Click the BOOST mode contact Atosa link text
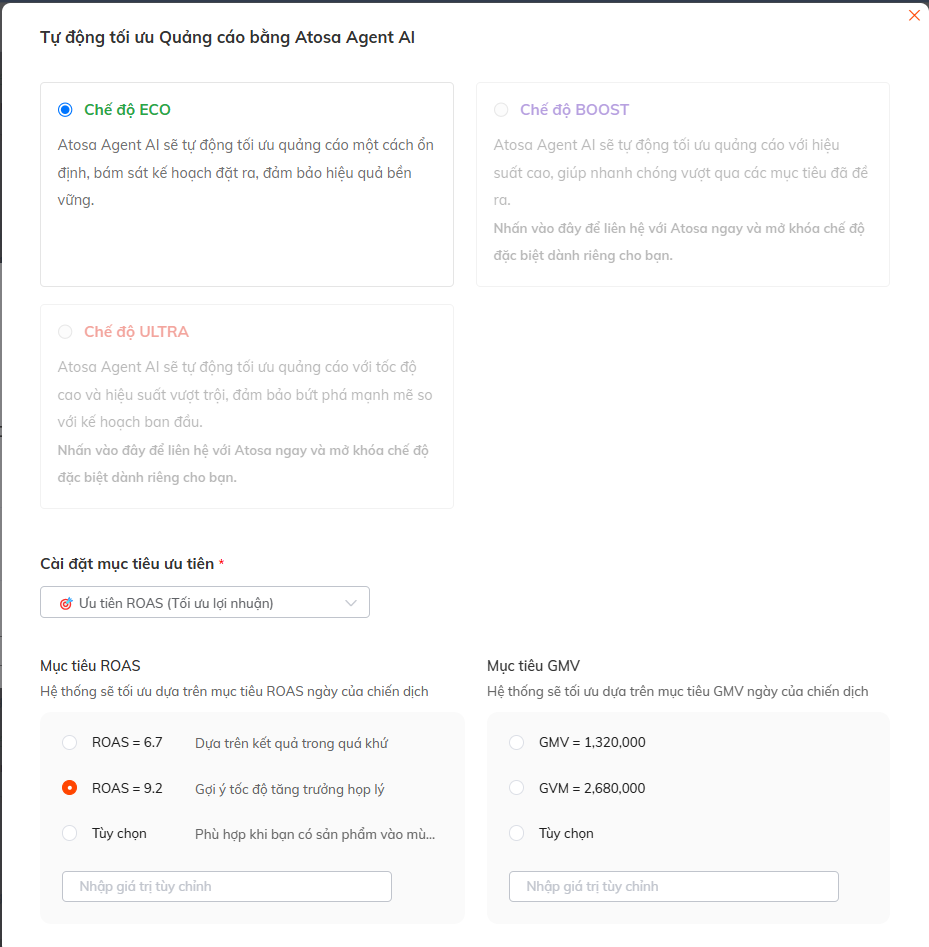 [679, 242]
